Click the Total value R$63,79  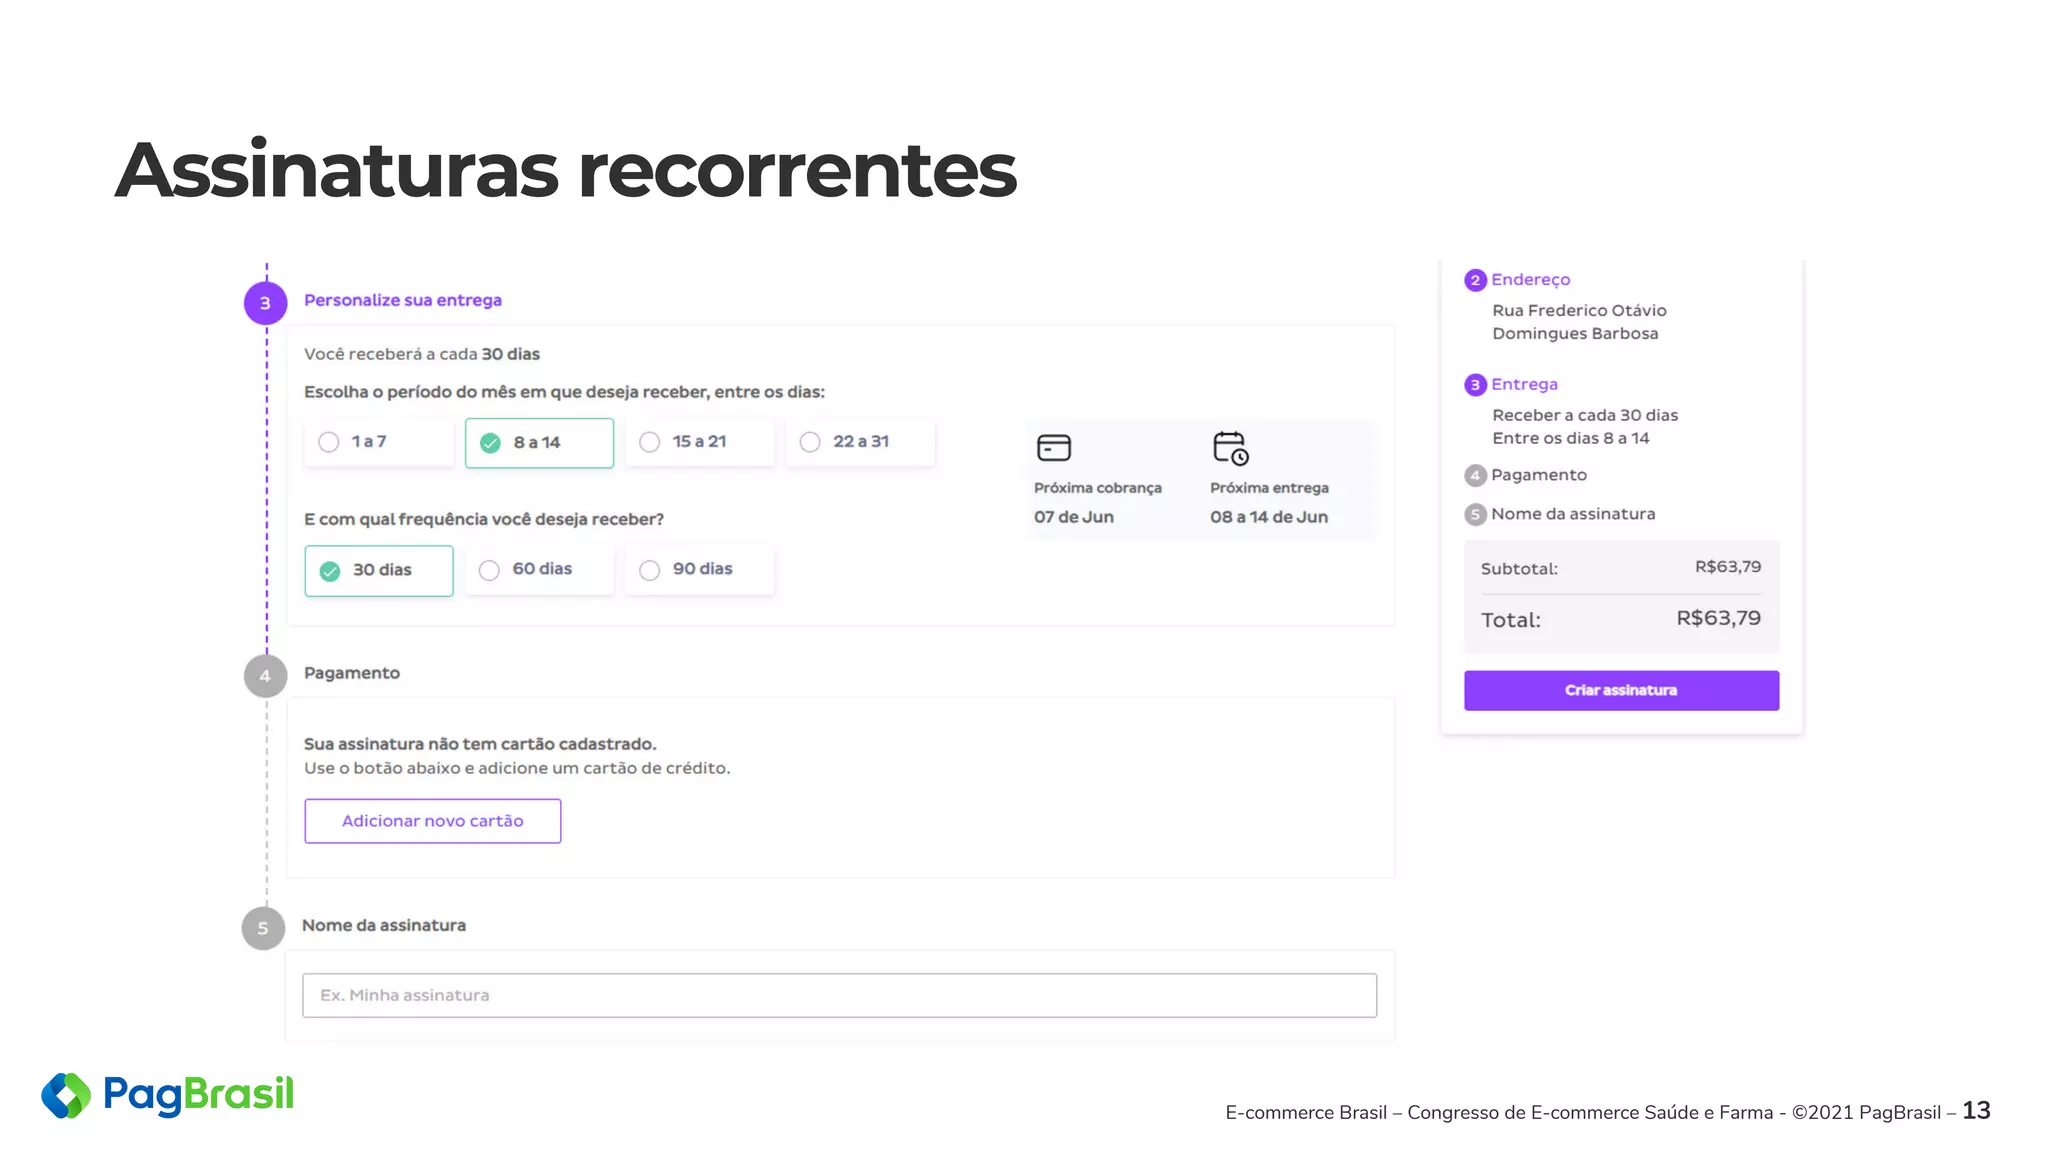tap(1719, 618)
